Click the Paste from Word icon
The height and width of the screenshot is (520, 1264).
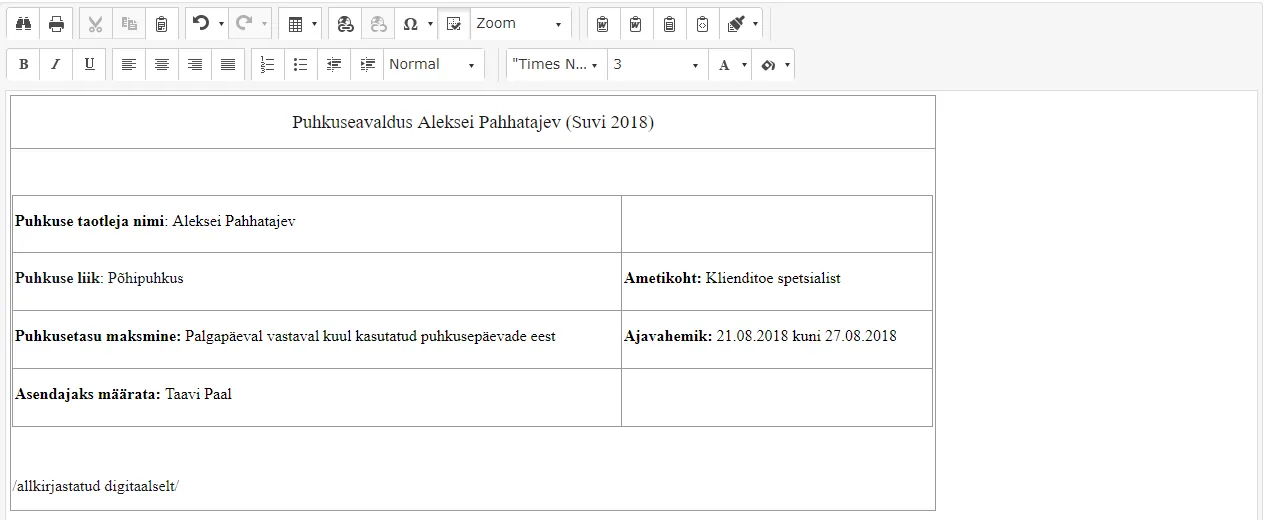click(603, 23)
